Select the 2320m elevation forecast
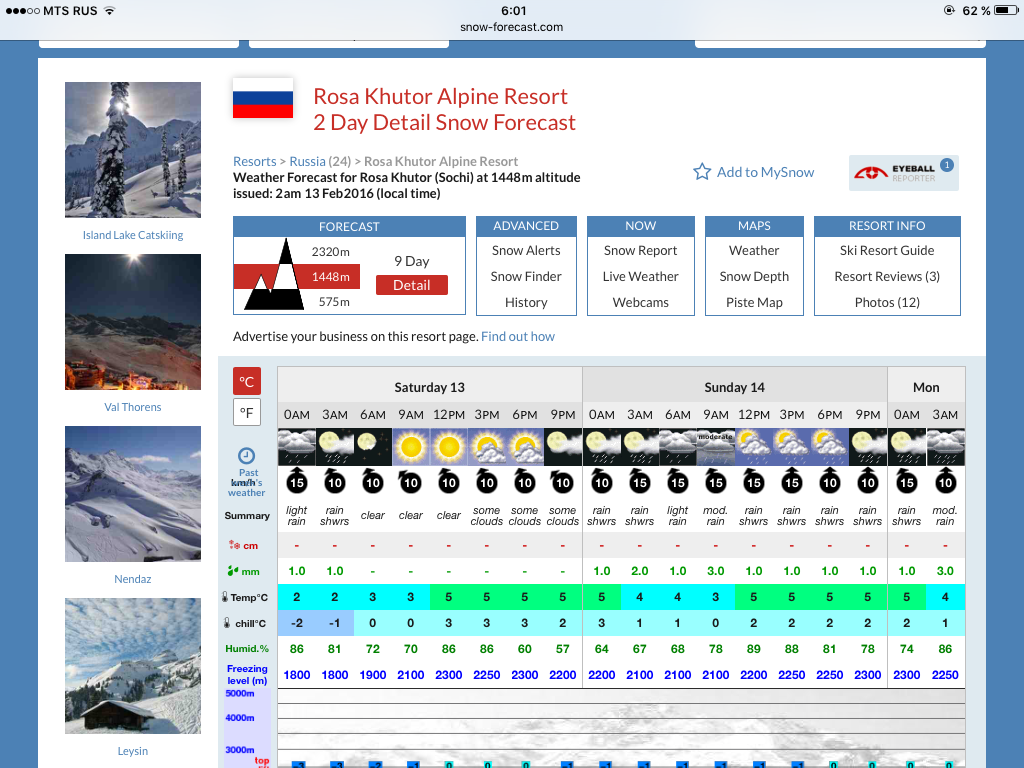Viewport: 1024px width, 768px height. (330, 251)
